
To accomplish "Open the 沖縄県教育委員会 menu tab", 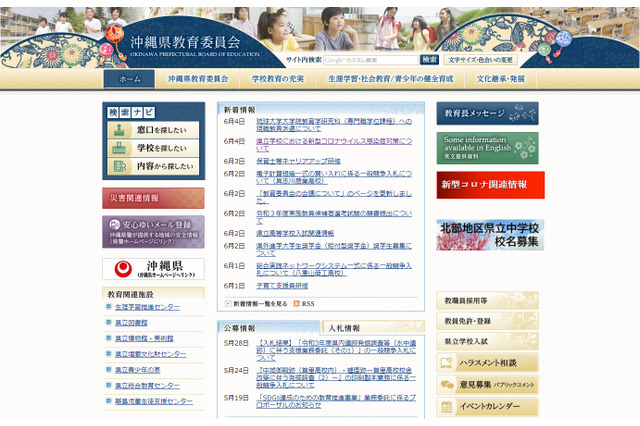I will click(198, 79).
